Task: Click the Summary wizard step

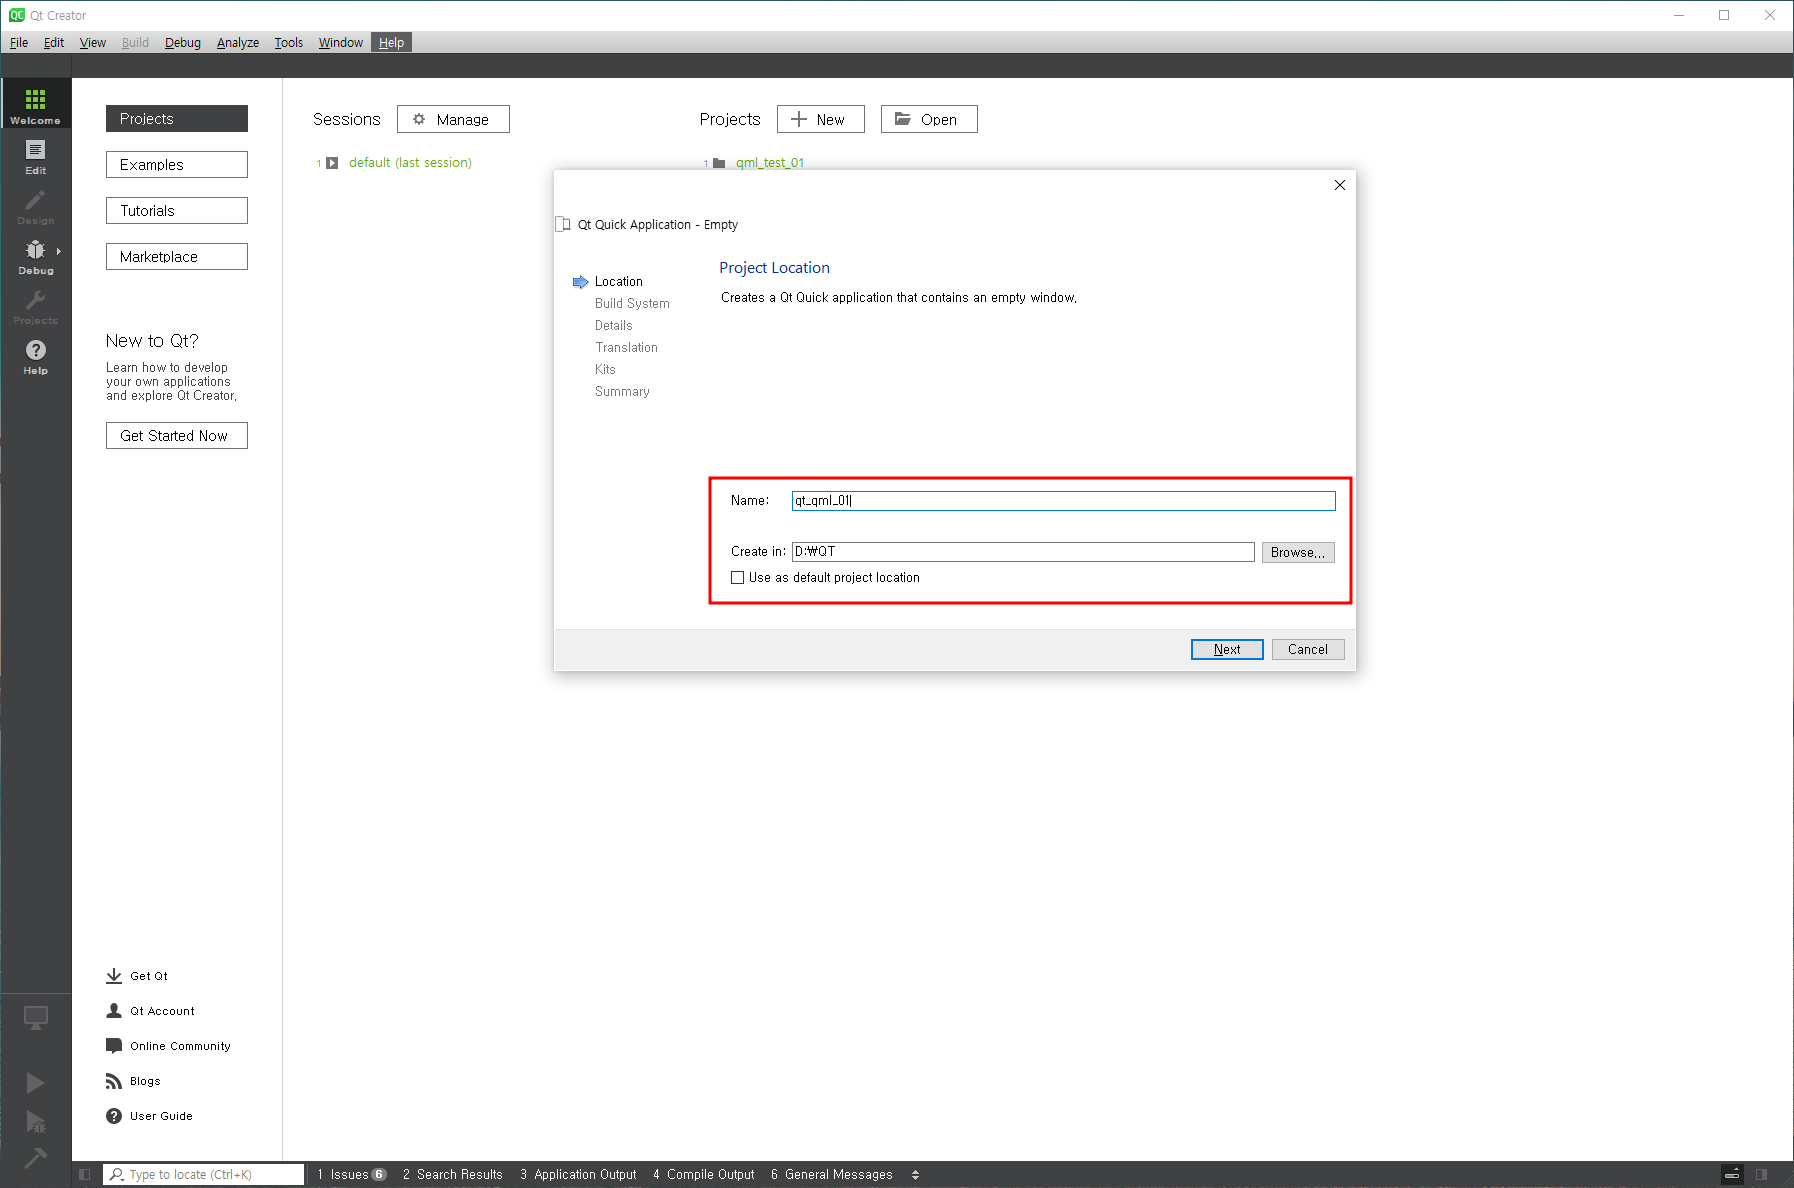Action: coord(622,392)
